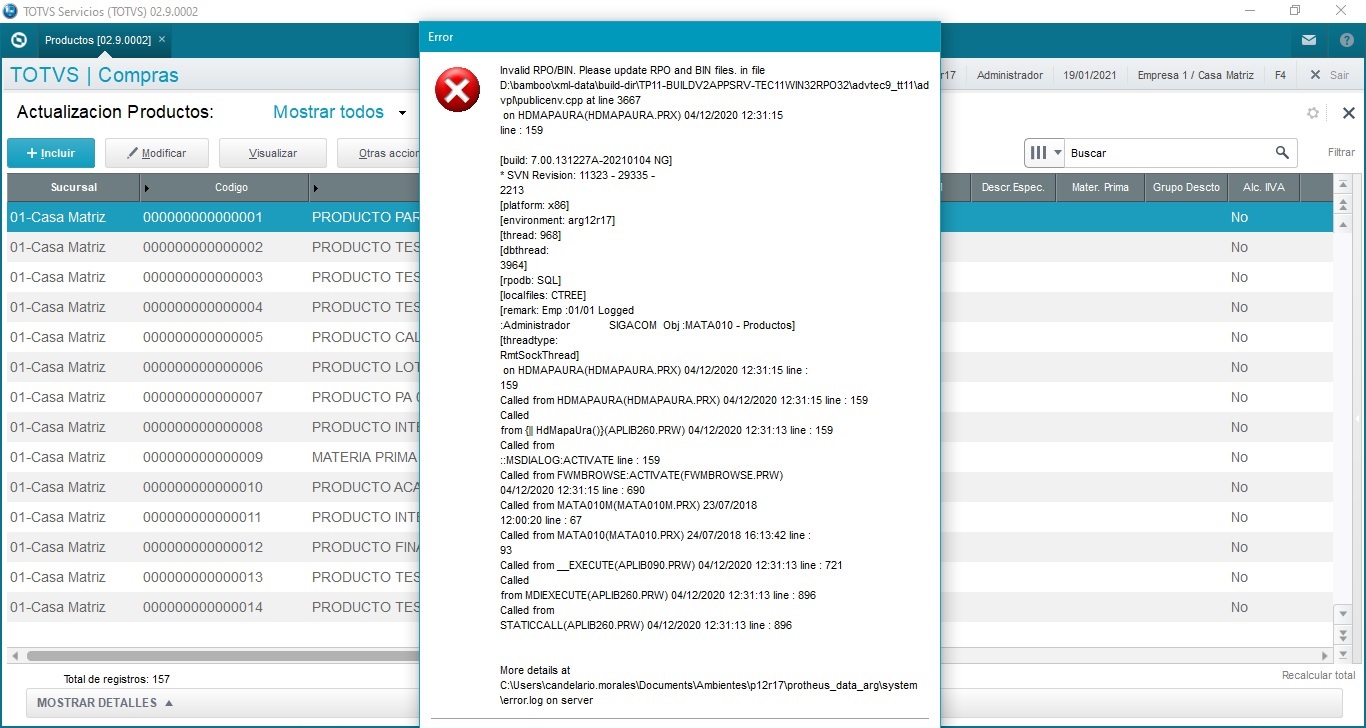1366x728 pixels.
Task: Click the page-down double arrow in grid
Action: tap(1343, 634)
